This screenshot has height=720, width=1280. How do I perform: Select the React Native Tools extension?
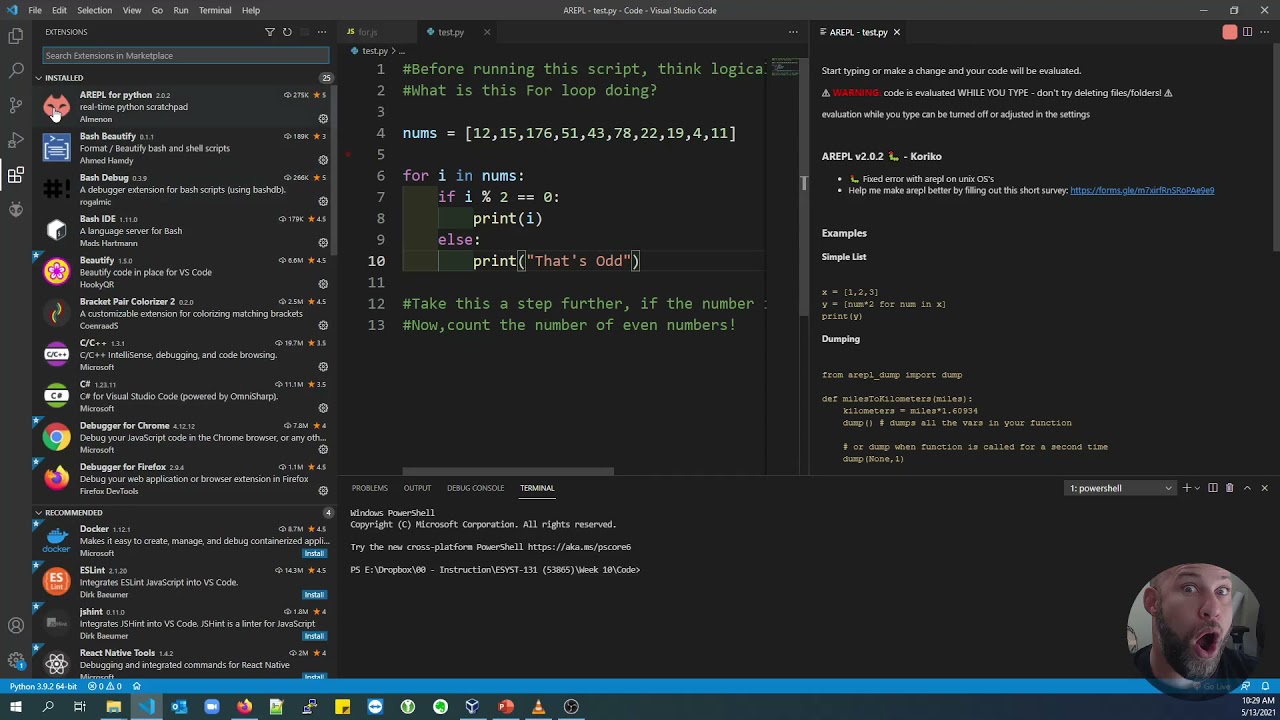tap(185, 664)
